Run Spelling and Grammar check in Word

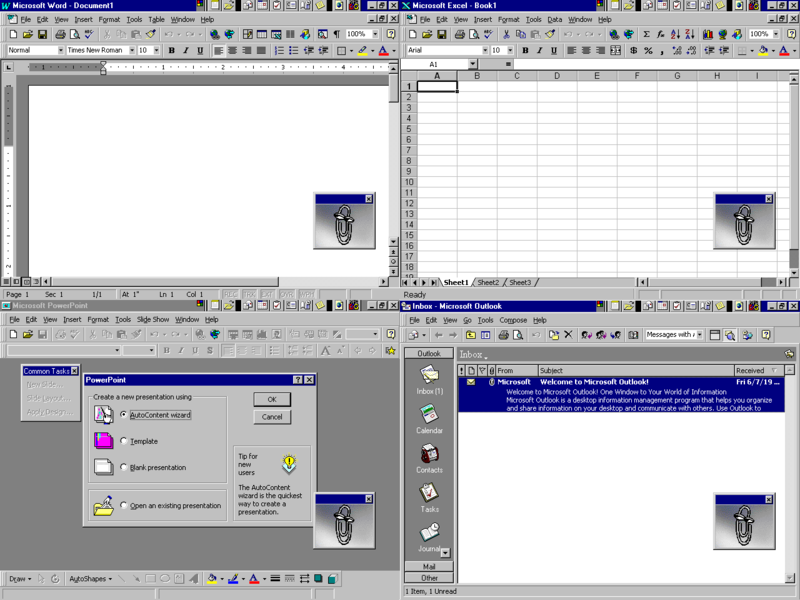(x=89, y=35)
